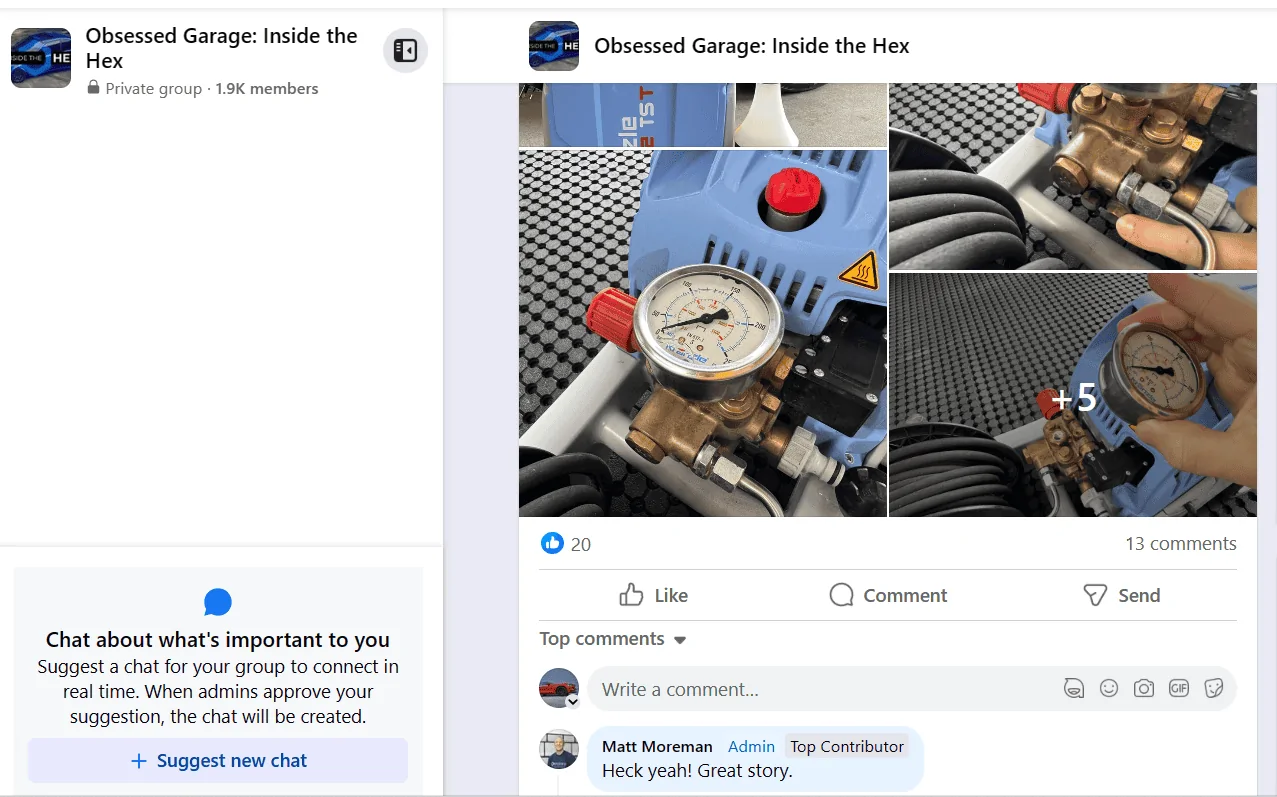Viewport: 1277px width, 797px height.
Task: Collapse the group sidebar panel icon
Action: tap(405, 51)
